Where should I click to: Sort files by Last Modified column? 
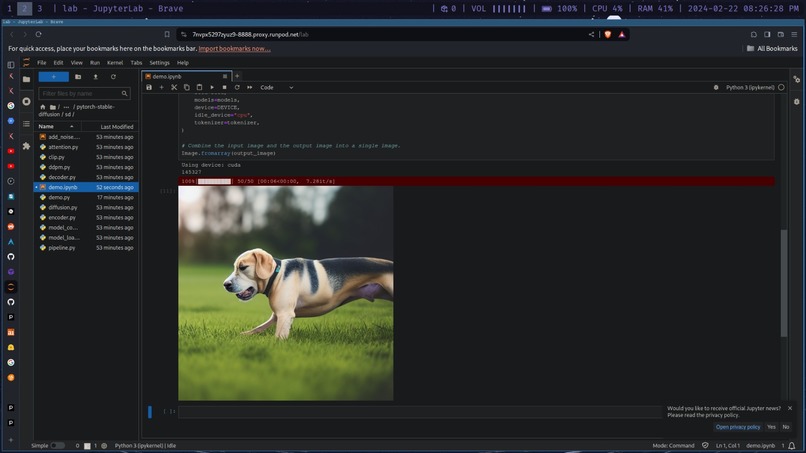[x=116, y=126]
